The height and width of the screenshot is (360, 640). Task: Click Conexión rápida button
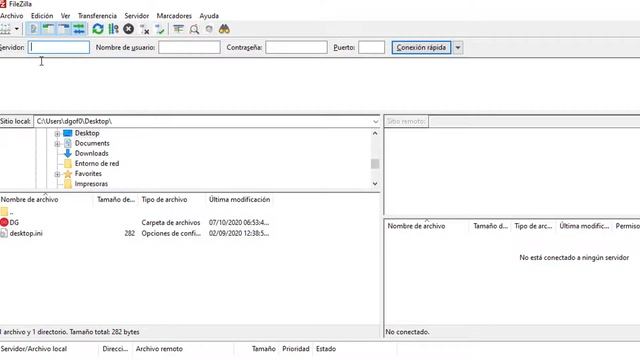[x=421, y=47]
